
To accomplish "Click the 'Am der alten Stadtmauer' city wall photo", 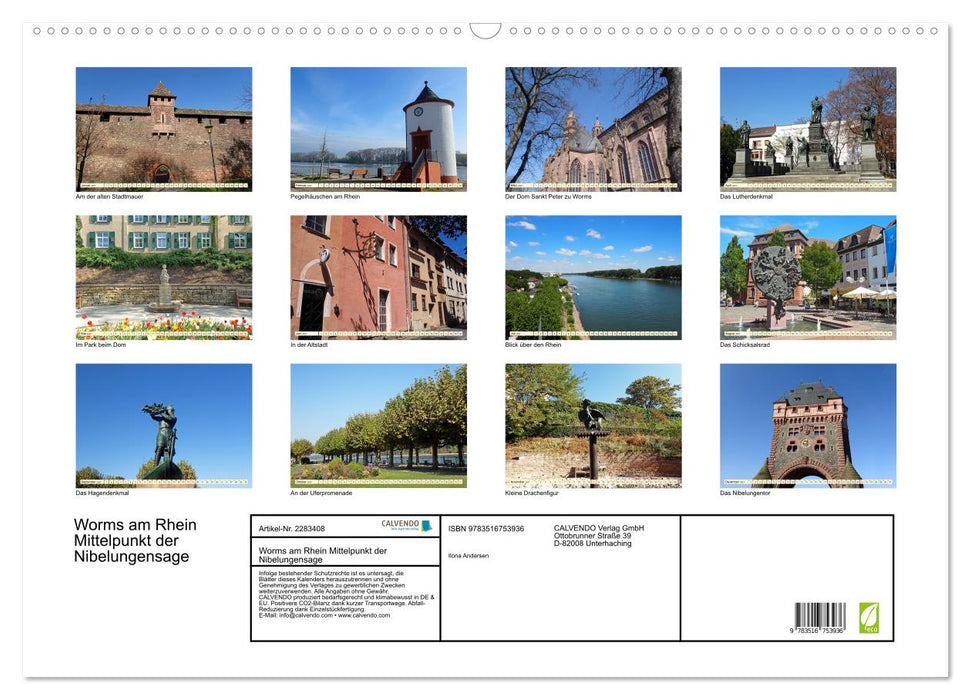I will 163,129.
